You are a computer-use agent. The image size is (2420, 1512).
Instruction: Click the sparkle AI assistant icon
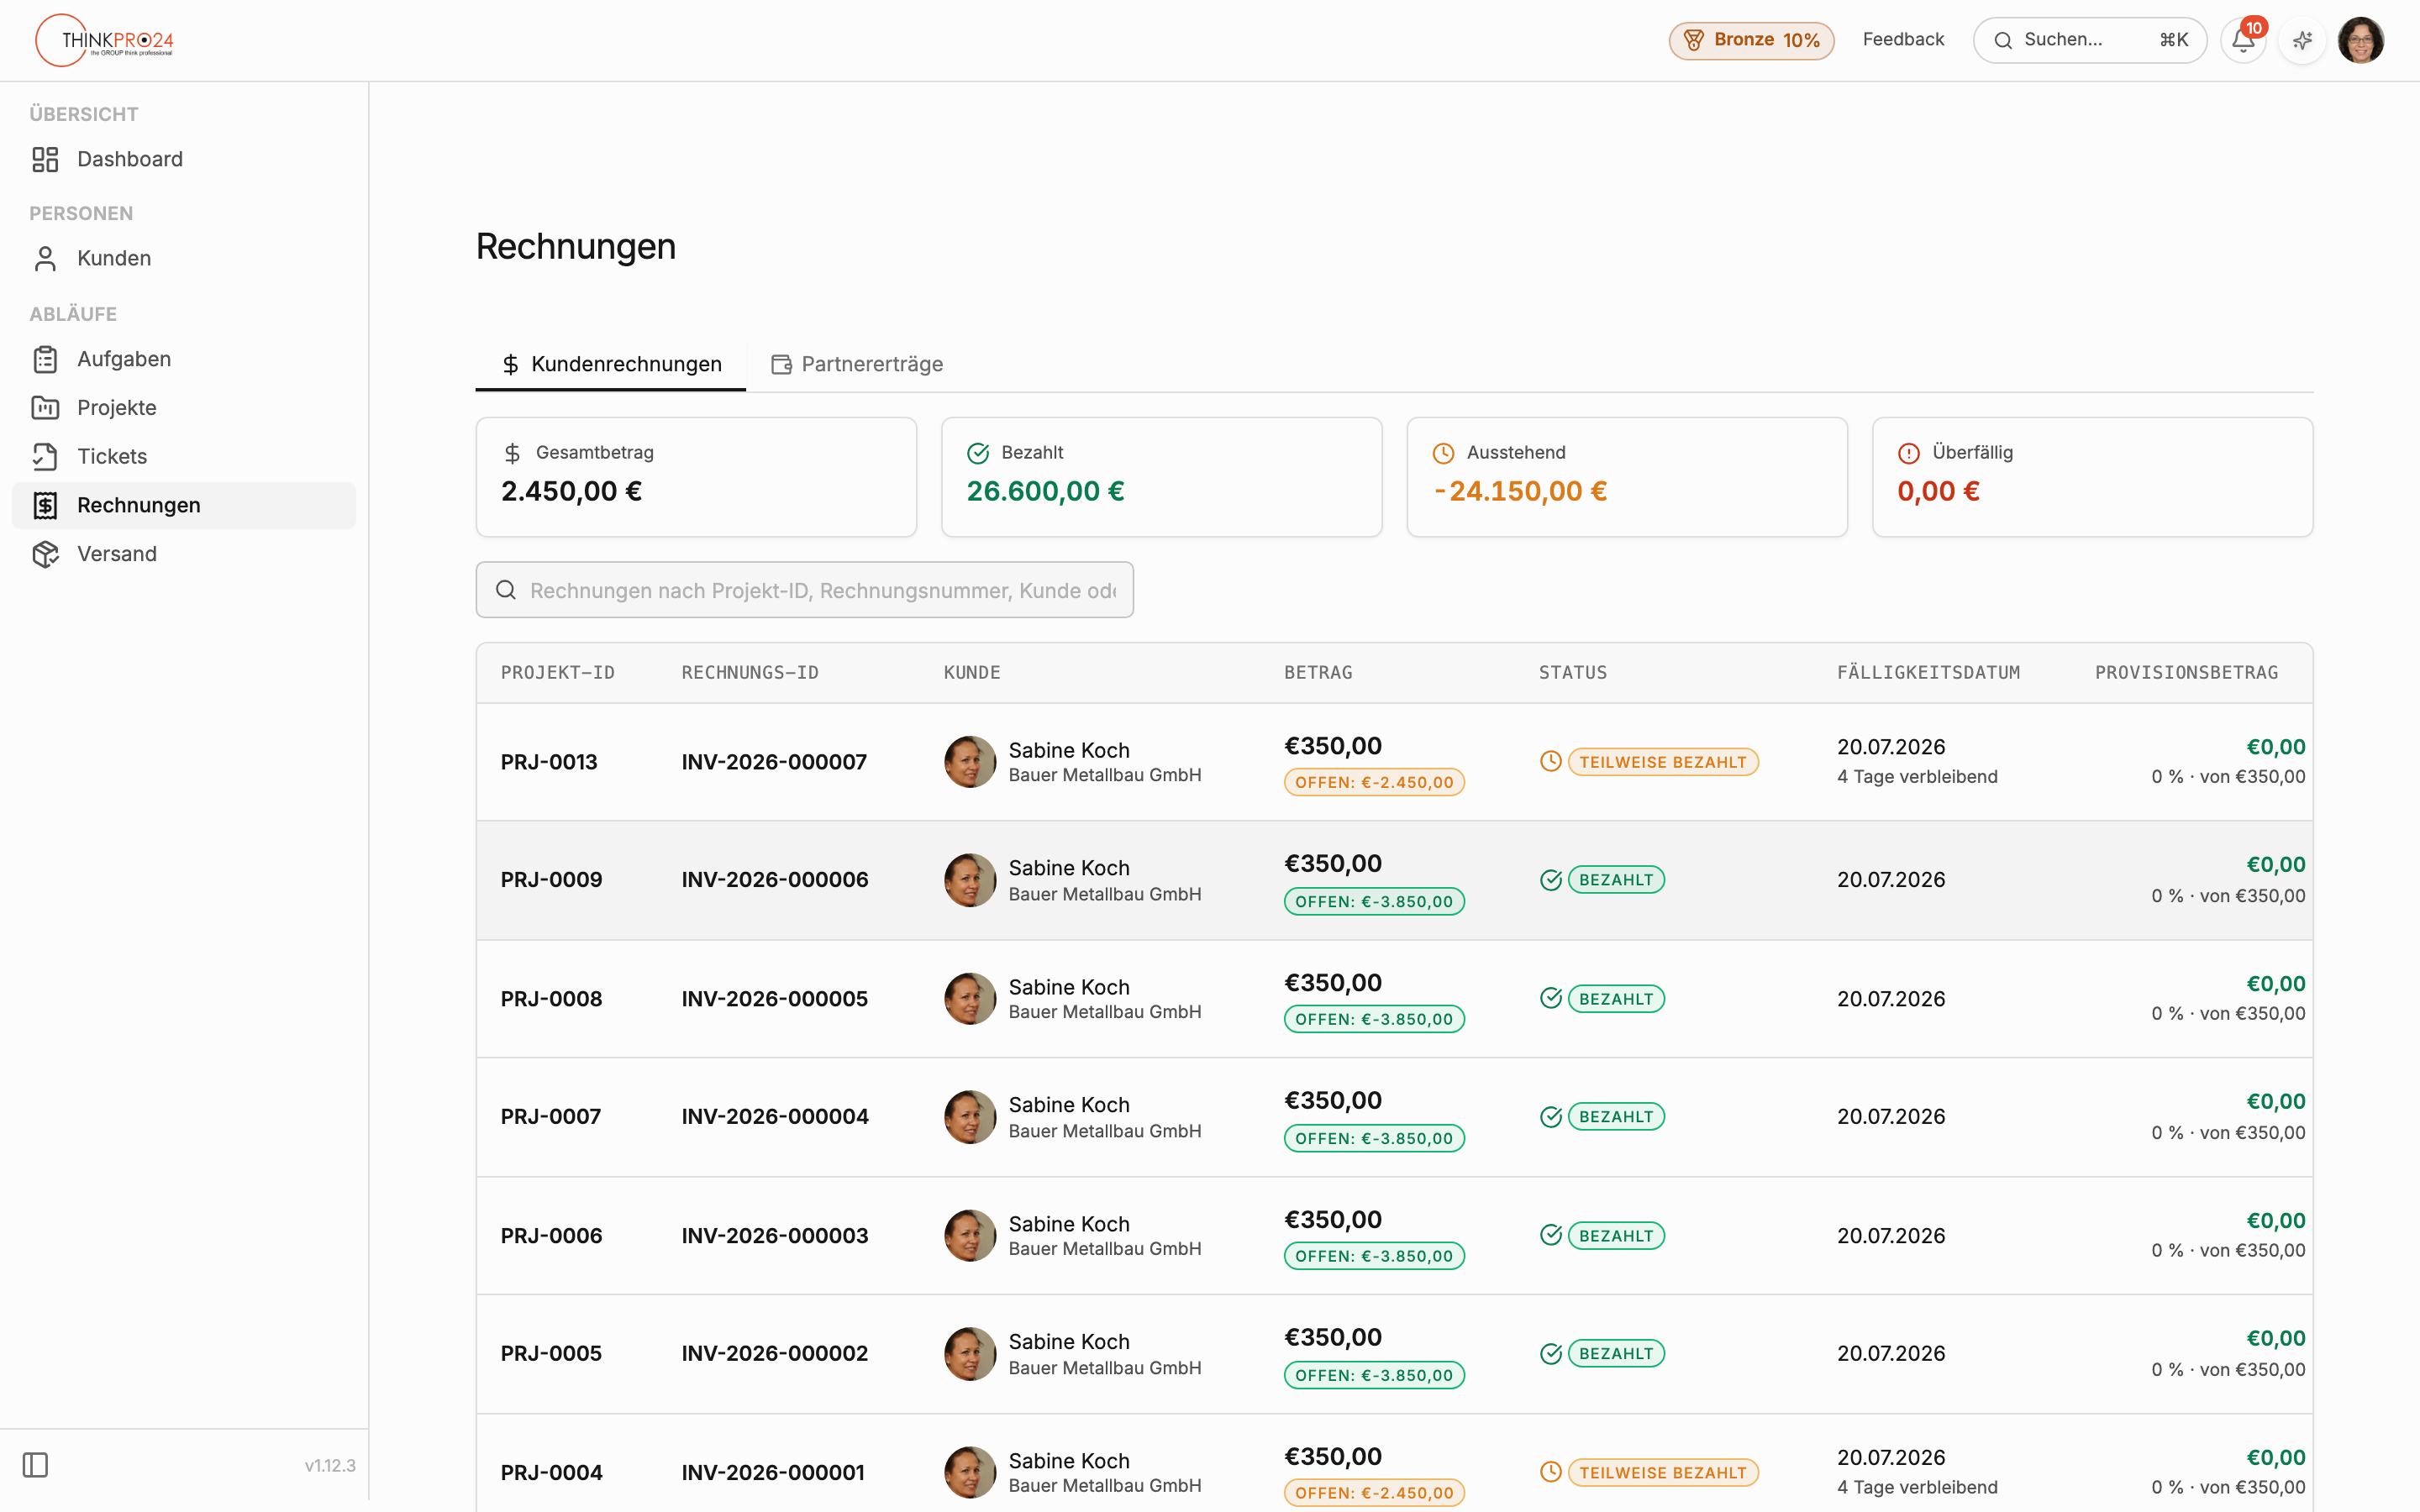pyautogui.click(x=2302, y=40)
